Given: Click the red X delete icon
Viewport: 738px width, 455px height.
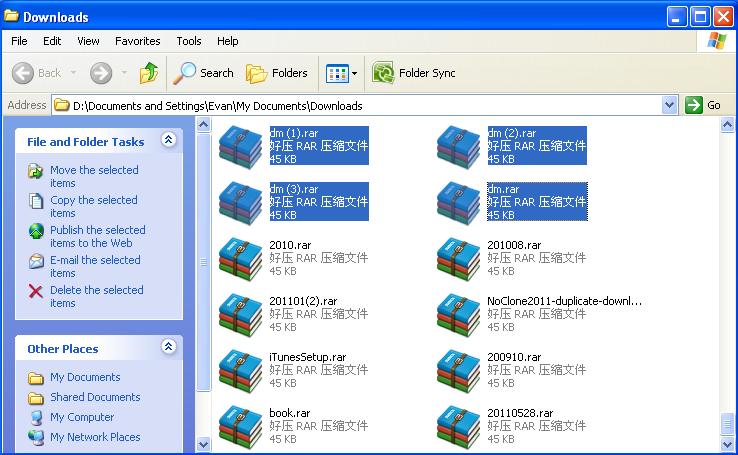Looking at the screenshot, I should 36,291.
